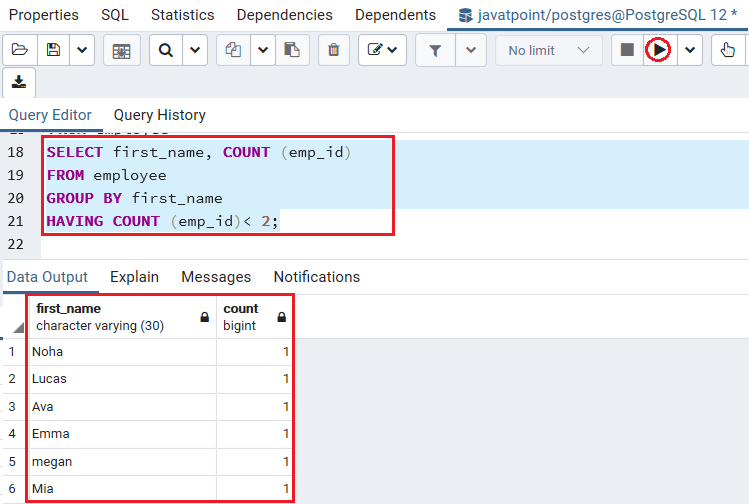Select result row number 4

point(12,434)
